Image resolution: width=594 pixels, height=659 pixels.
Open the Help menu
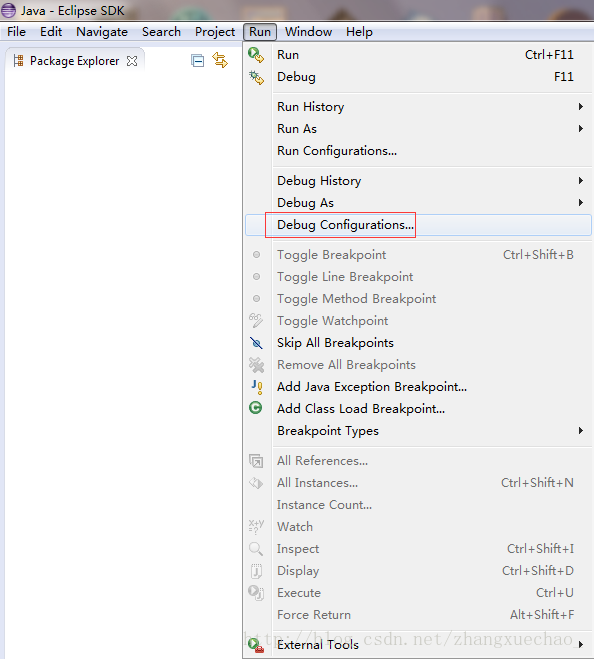coord(359,32)
